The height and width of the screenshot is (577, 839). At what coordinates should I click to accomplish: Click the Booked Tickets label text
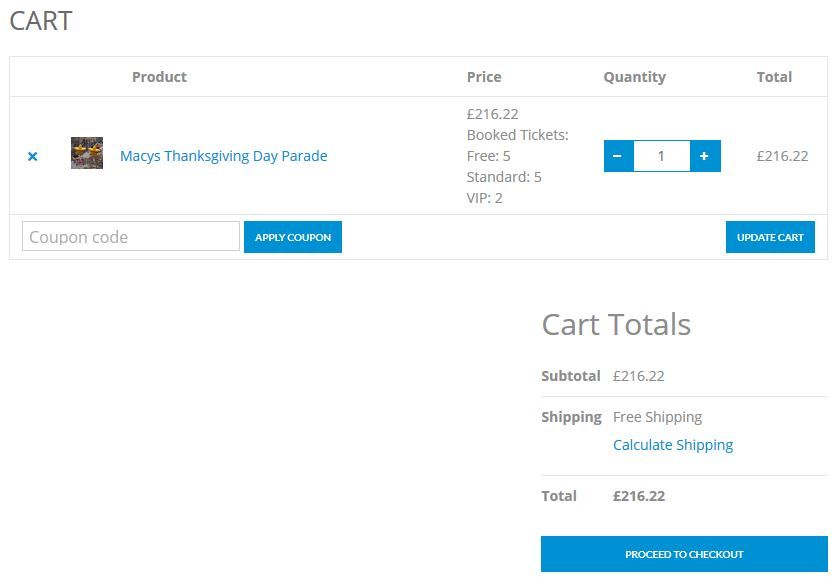[517, 135]
